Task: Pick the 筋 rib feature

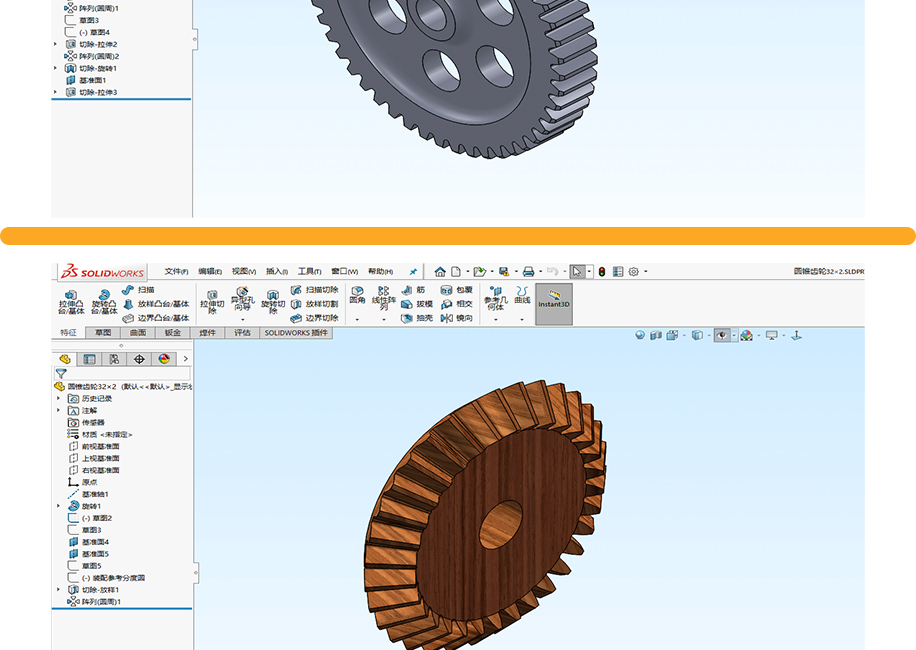Action: (x=414, y=290)
